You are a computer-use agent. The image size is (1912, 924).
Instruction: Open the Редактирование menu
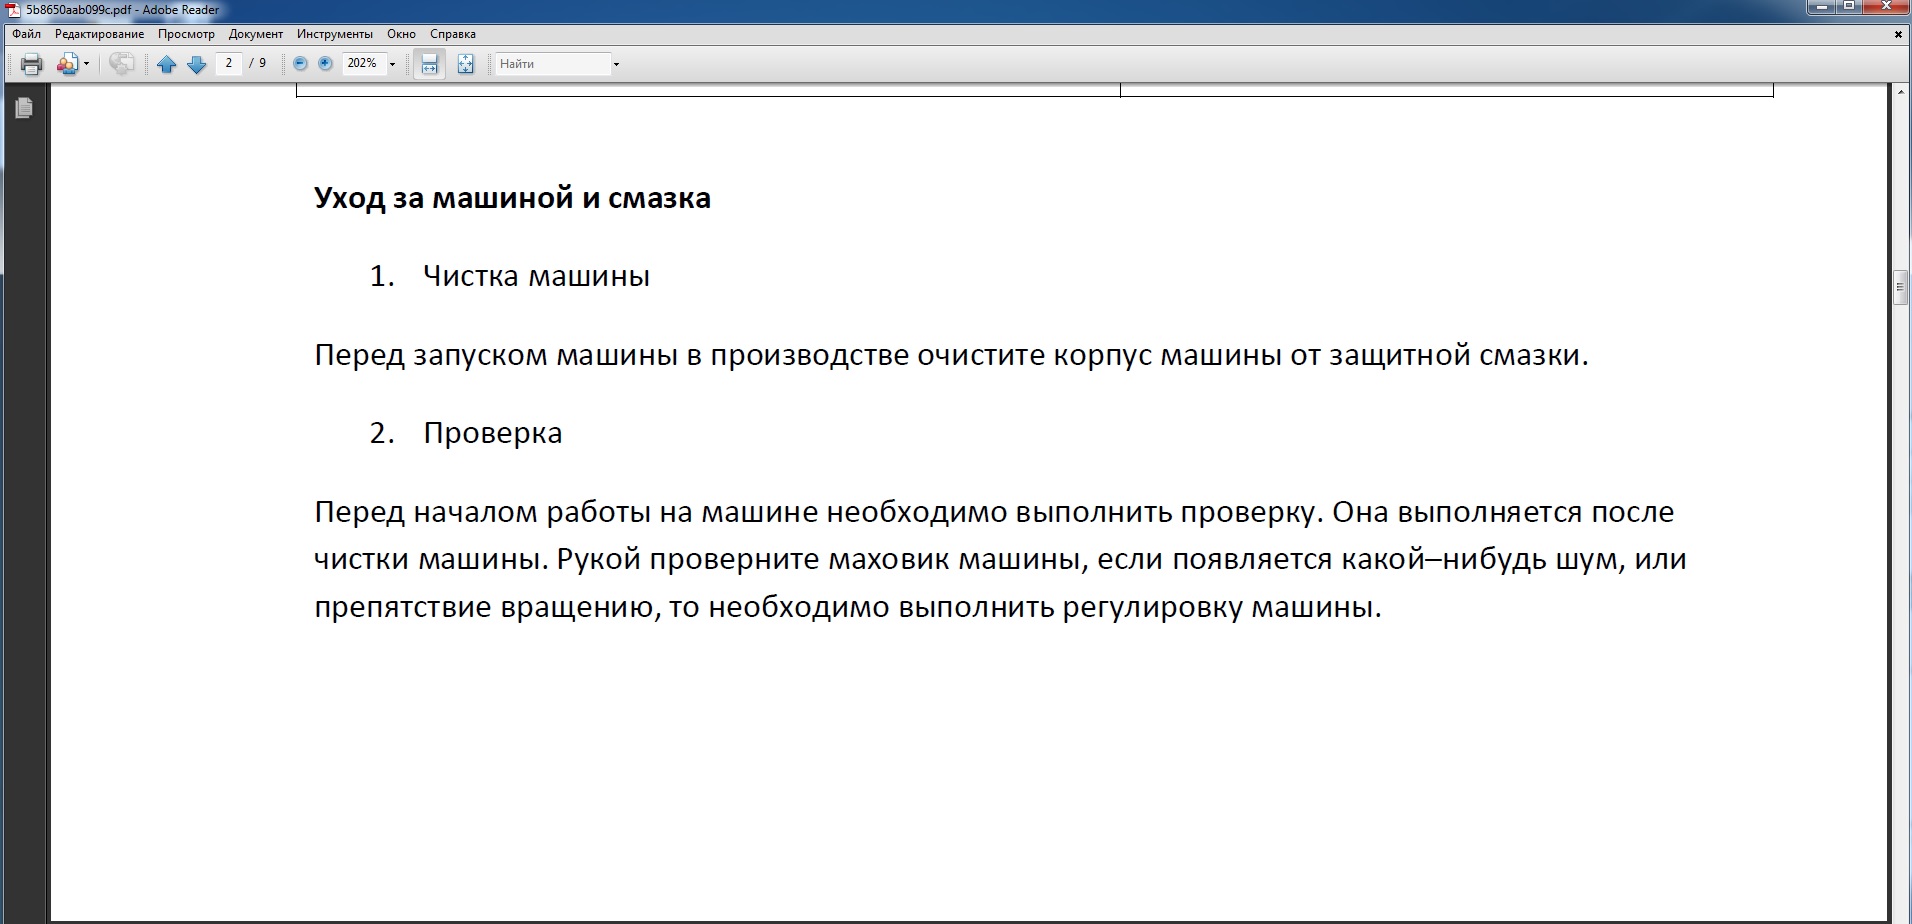(x=100, y=34)
